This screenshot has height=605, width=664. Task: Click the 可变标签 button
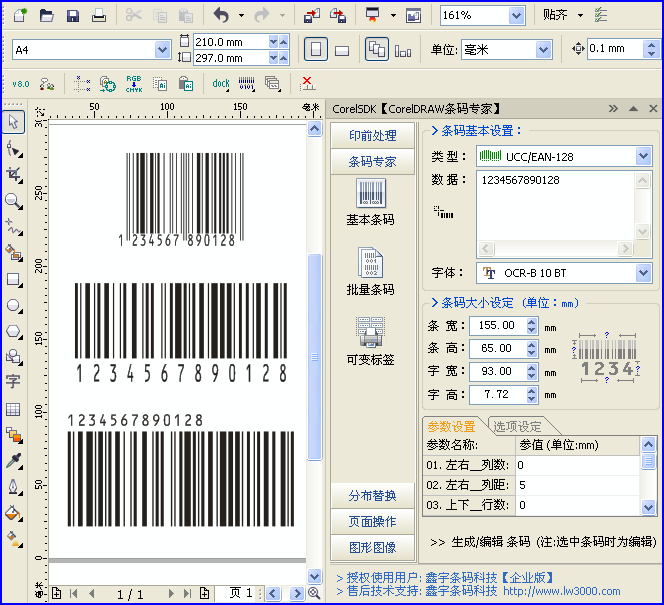point(371,341)
